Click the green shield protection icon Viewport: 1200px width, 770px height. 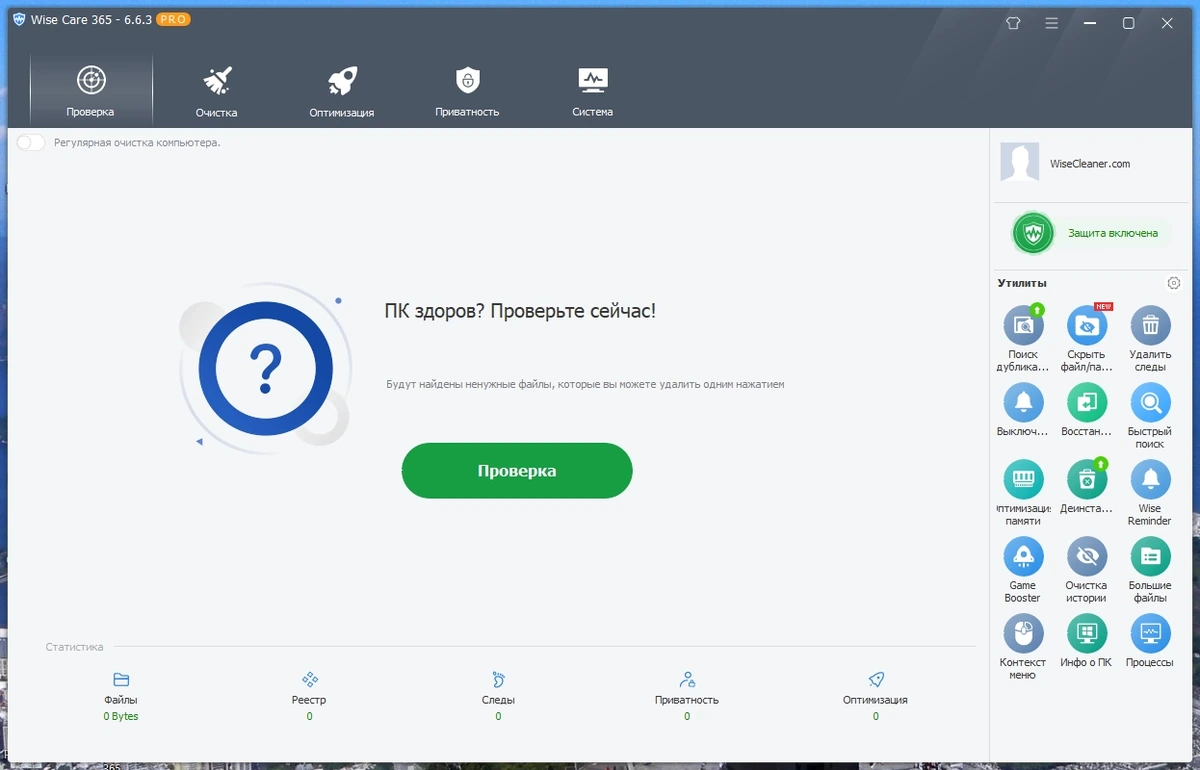pyautogui.click(x=1033, y=234)
